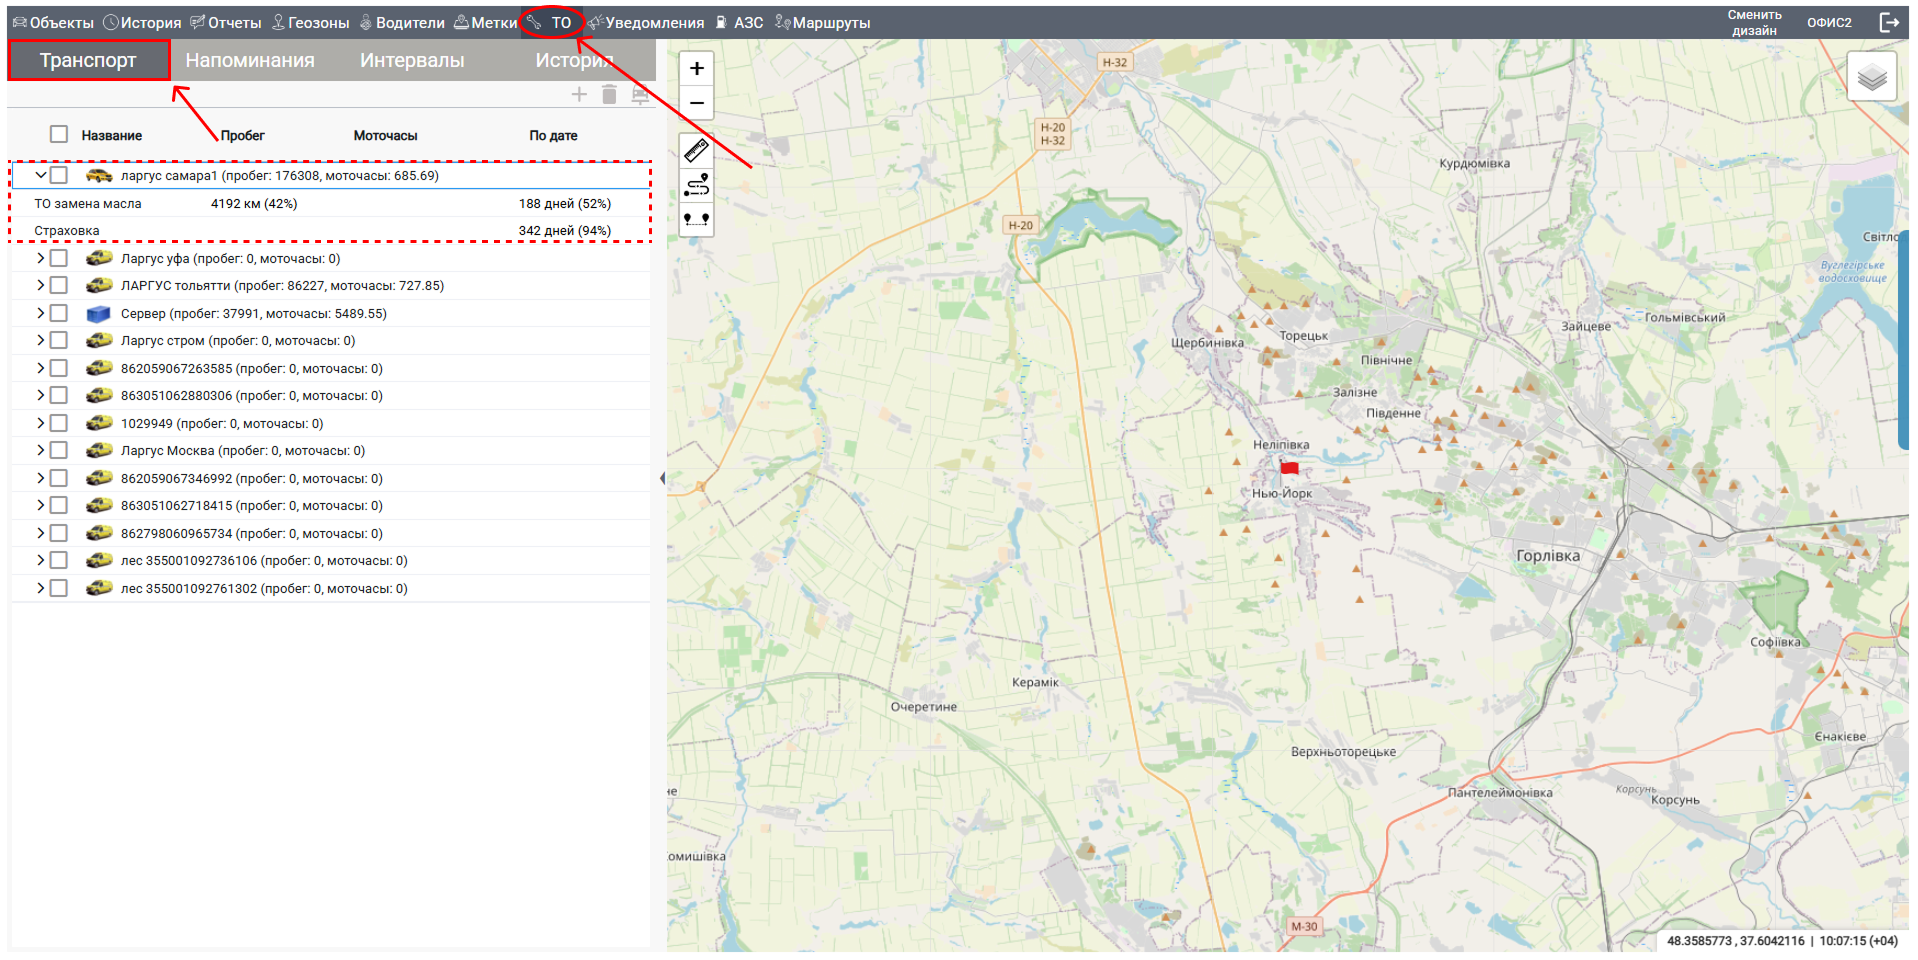The width and height of the screenshot is (1918, 960).
Task: Click the logout icon
Action: coord(1889,22)
